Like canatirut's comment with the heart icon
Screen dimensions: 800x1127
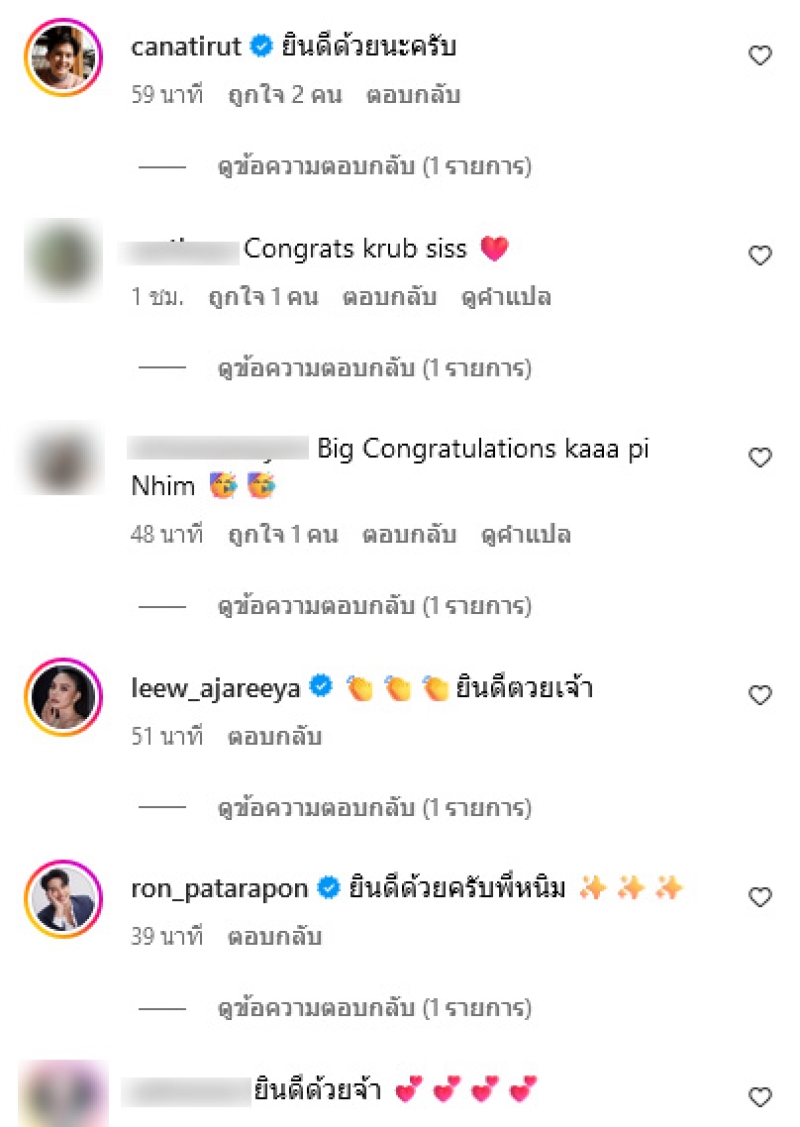point(760,55)
